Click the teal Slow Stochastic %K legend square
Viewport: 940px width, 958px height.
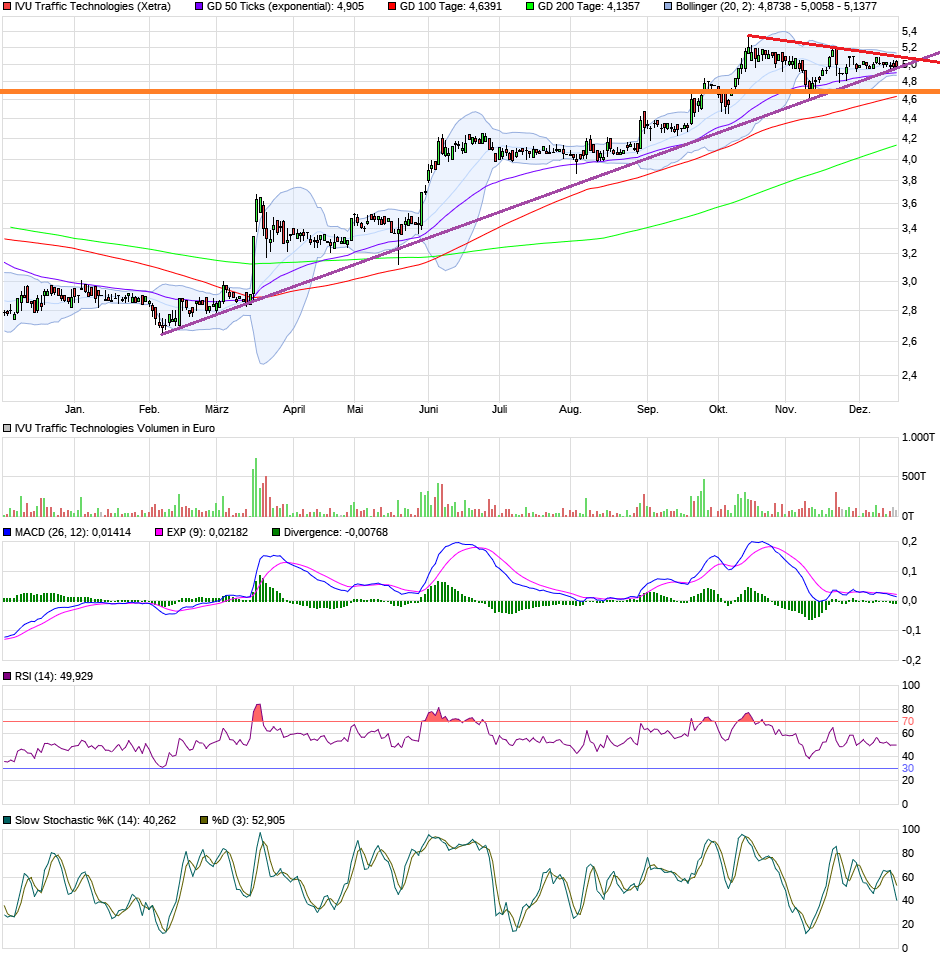(7, 821)
